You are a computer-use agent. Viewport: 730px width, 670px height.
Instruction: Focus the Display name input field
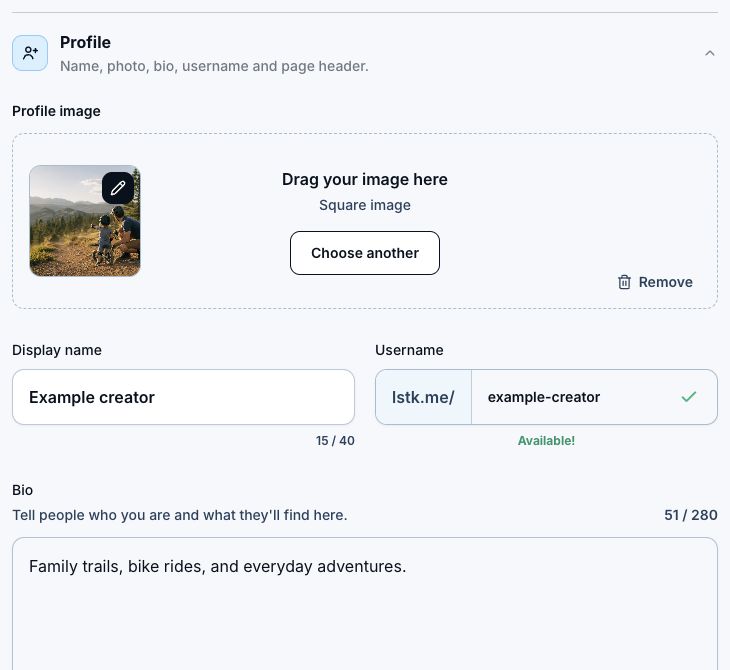tap(183, 397)
